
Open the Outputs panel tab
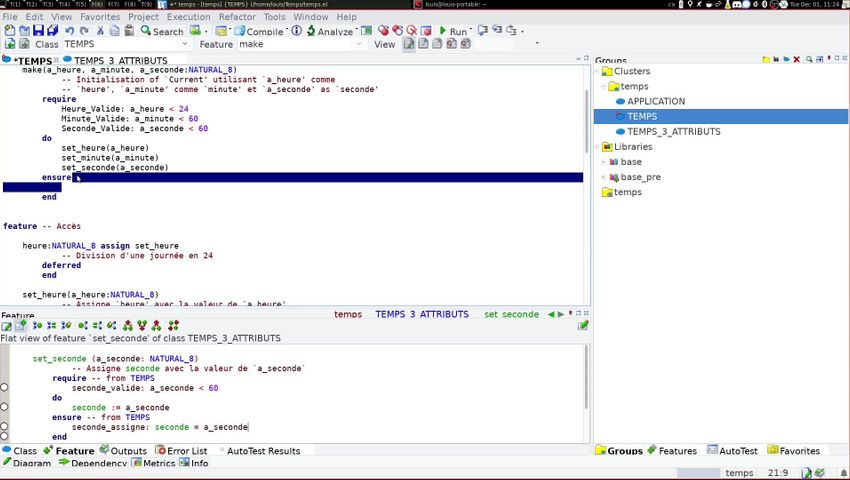(x=123, y=451)
